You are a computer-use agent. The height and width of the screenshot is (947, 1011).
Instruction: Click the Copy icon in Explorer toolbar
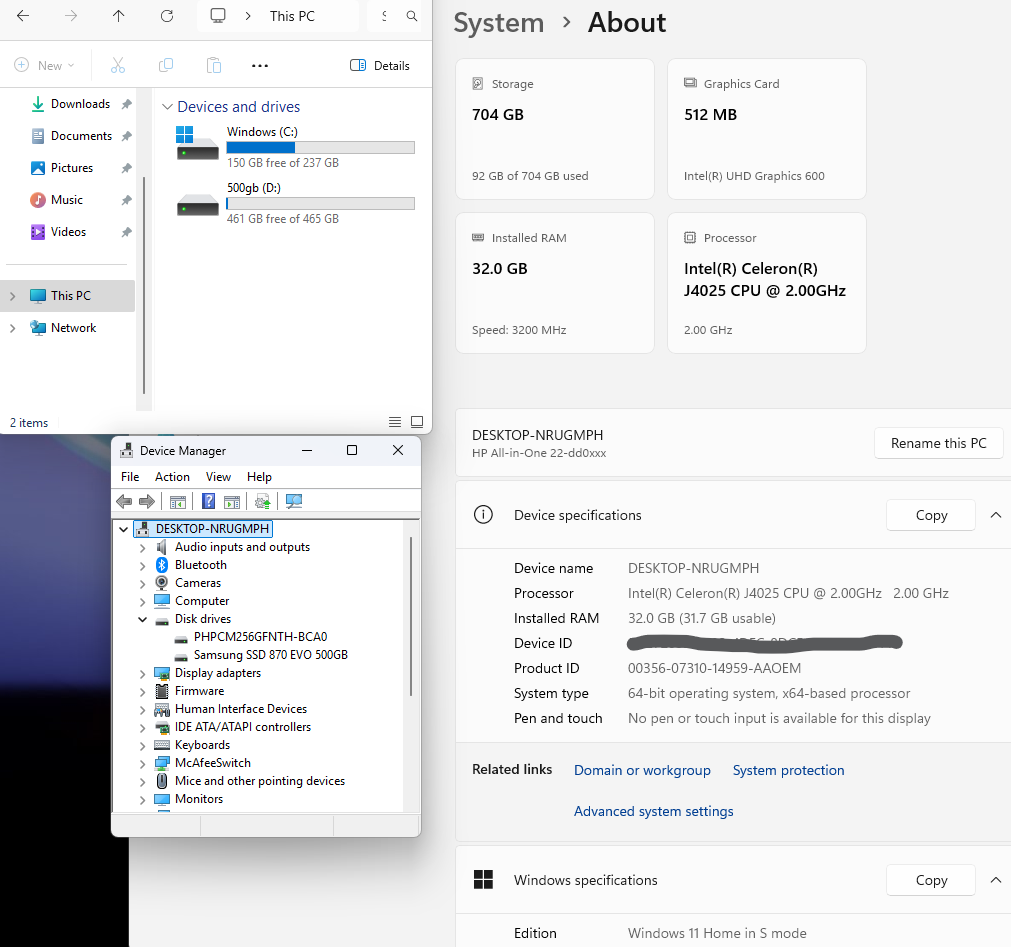(166, 65)
